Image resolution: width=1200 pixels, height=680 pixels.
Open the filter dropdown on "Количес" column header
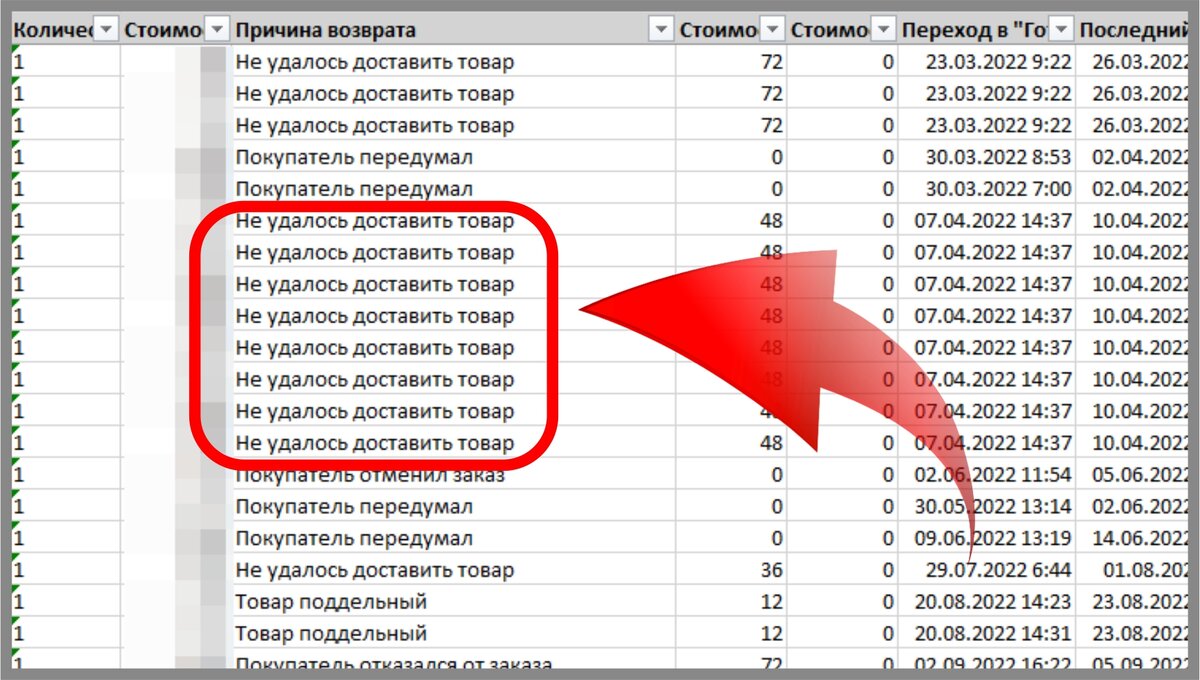pyautogui.click(x=104, y=30)
